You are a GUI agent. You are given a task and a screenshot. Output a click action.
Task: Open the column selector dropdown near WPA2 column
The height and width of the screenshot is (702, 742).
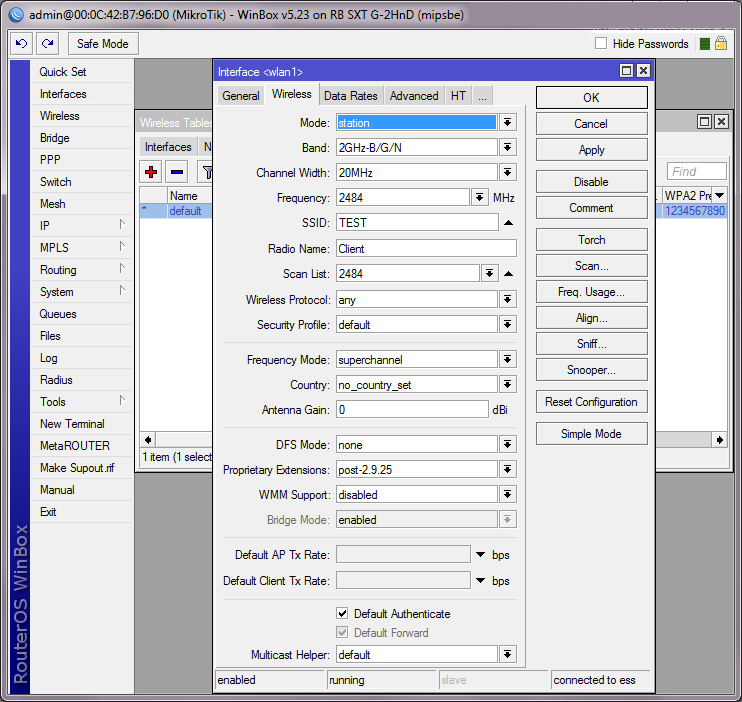[719, 195]
